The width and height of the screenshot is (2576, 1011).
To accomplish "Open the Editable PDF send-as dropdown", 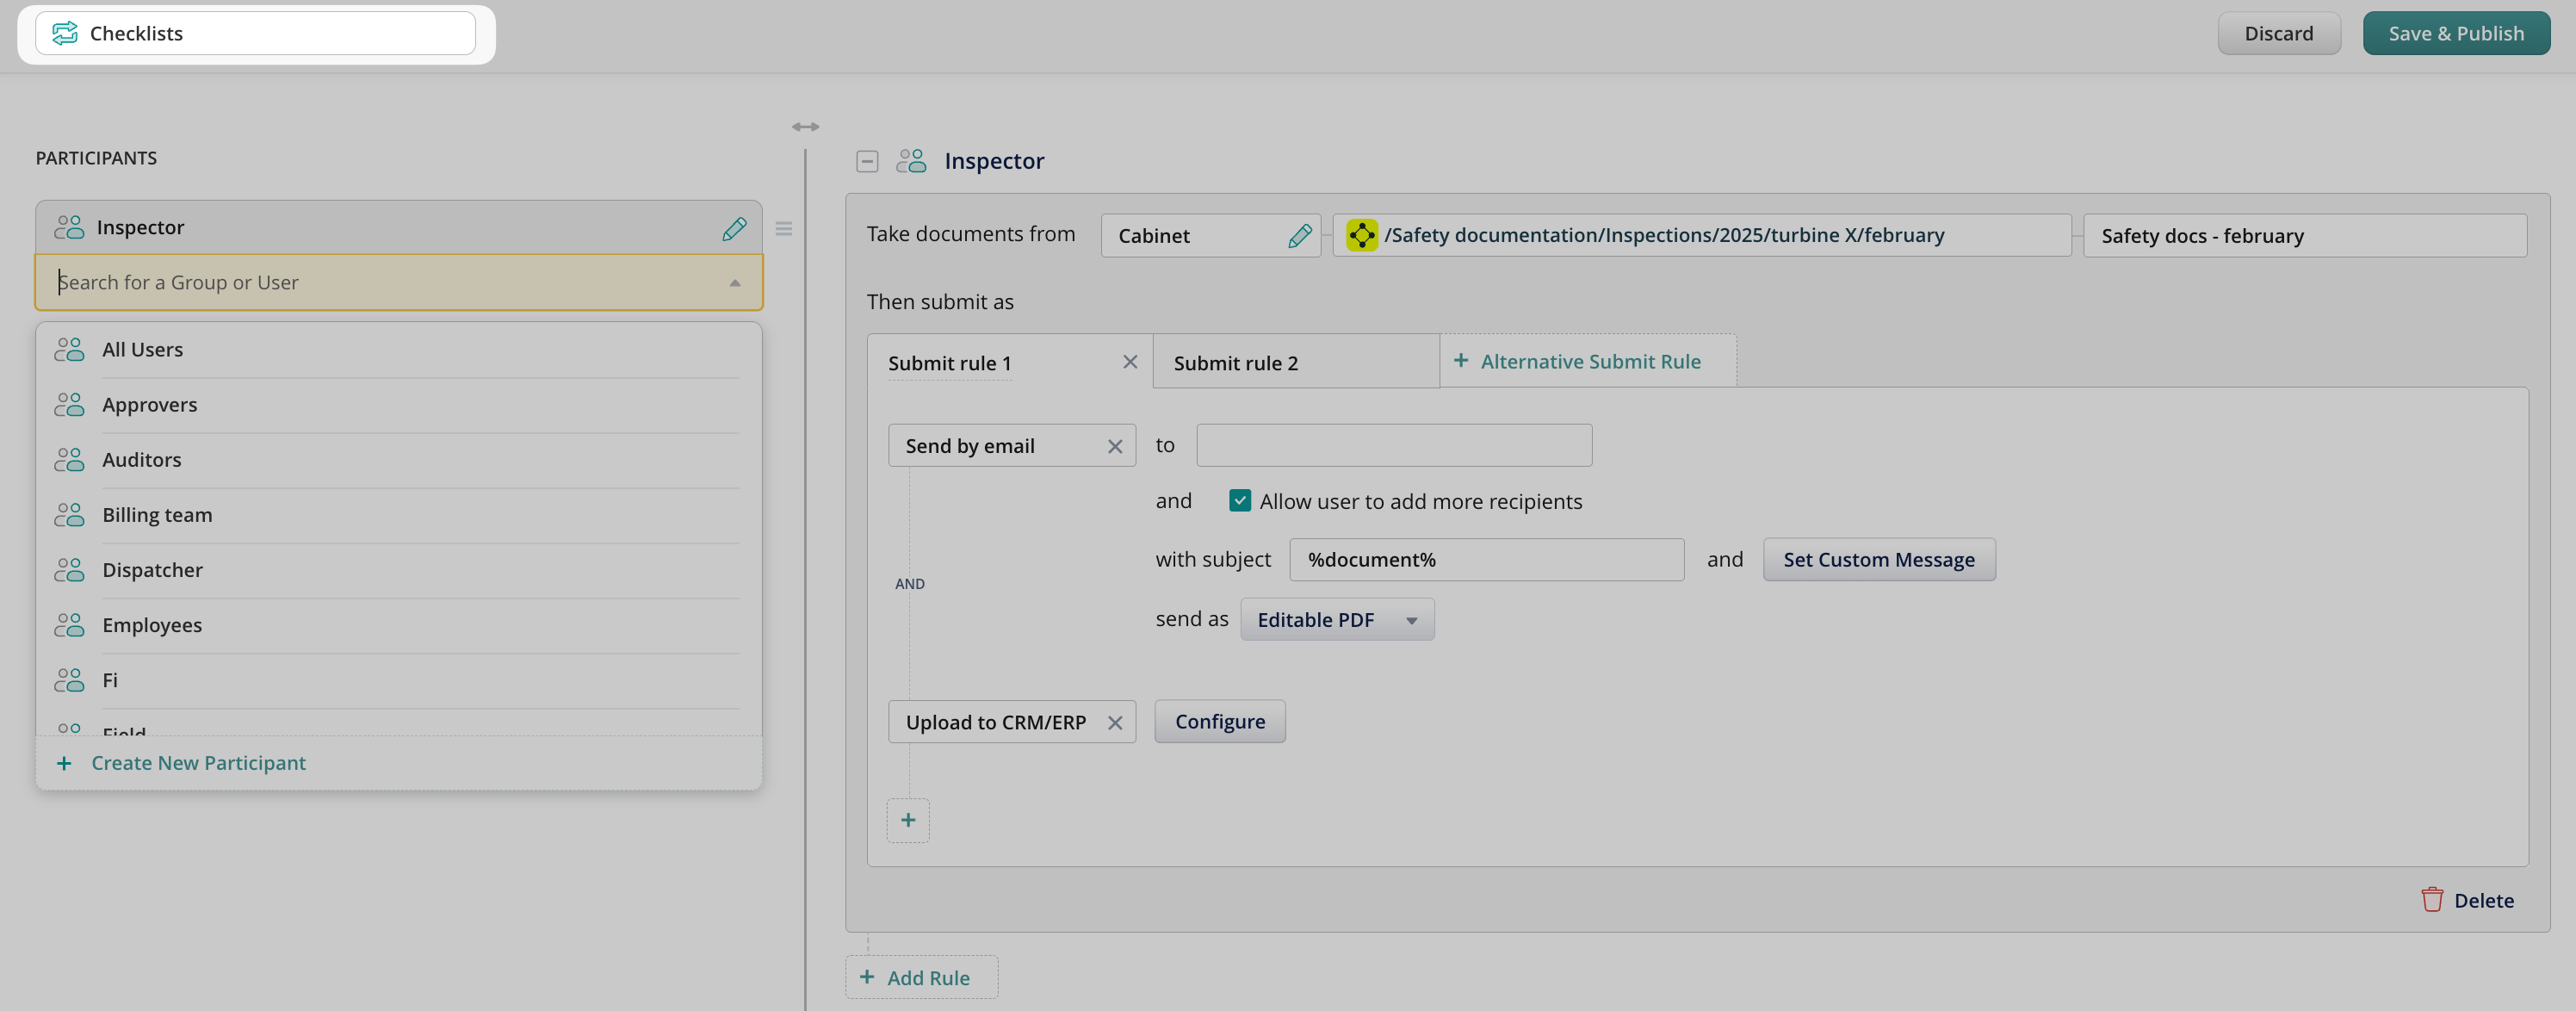I will pos(1336,620).
